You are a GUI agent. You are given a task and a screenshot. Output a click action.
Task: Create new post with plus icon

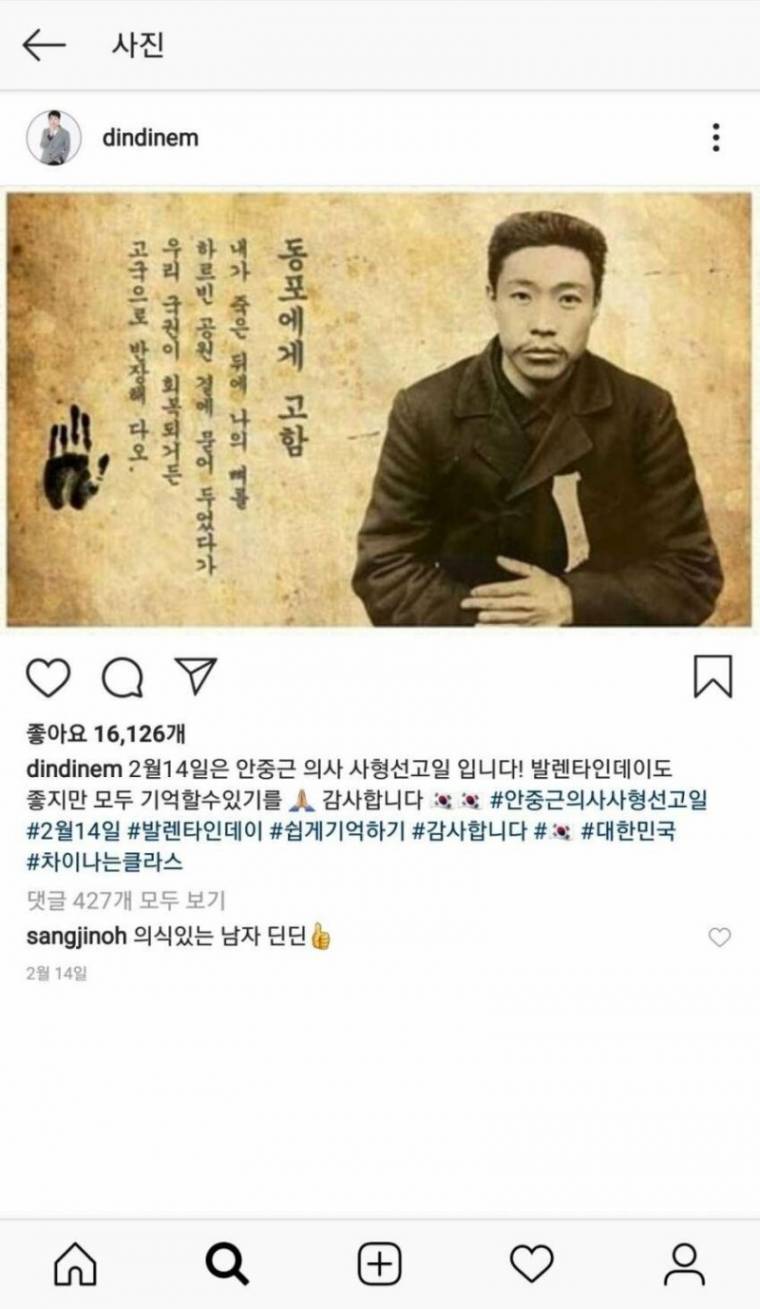click(380, 1264)
